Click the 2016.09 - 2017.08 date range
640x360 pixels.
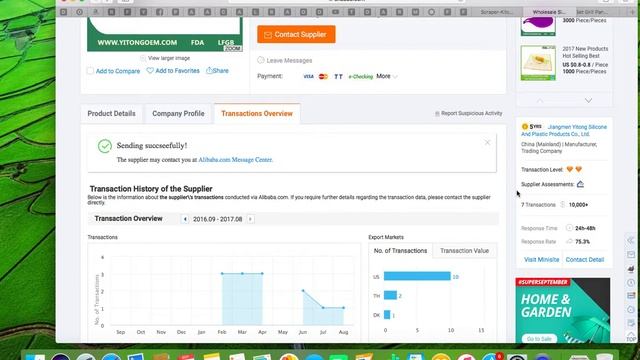tap(218, 219)
